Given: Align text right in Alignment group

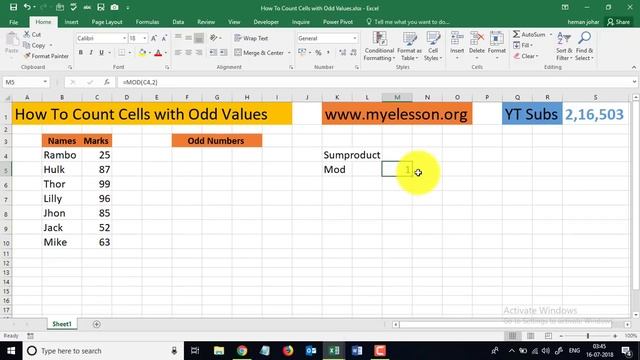Looking at the screenshot, I should (x=199, y=53).
